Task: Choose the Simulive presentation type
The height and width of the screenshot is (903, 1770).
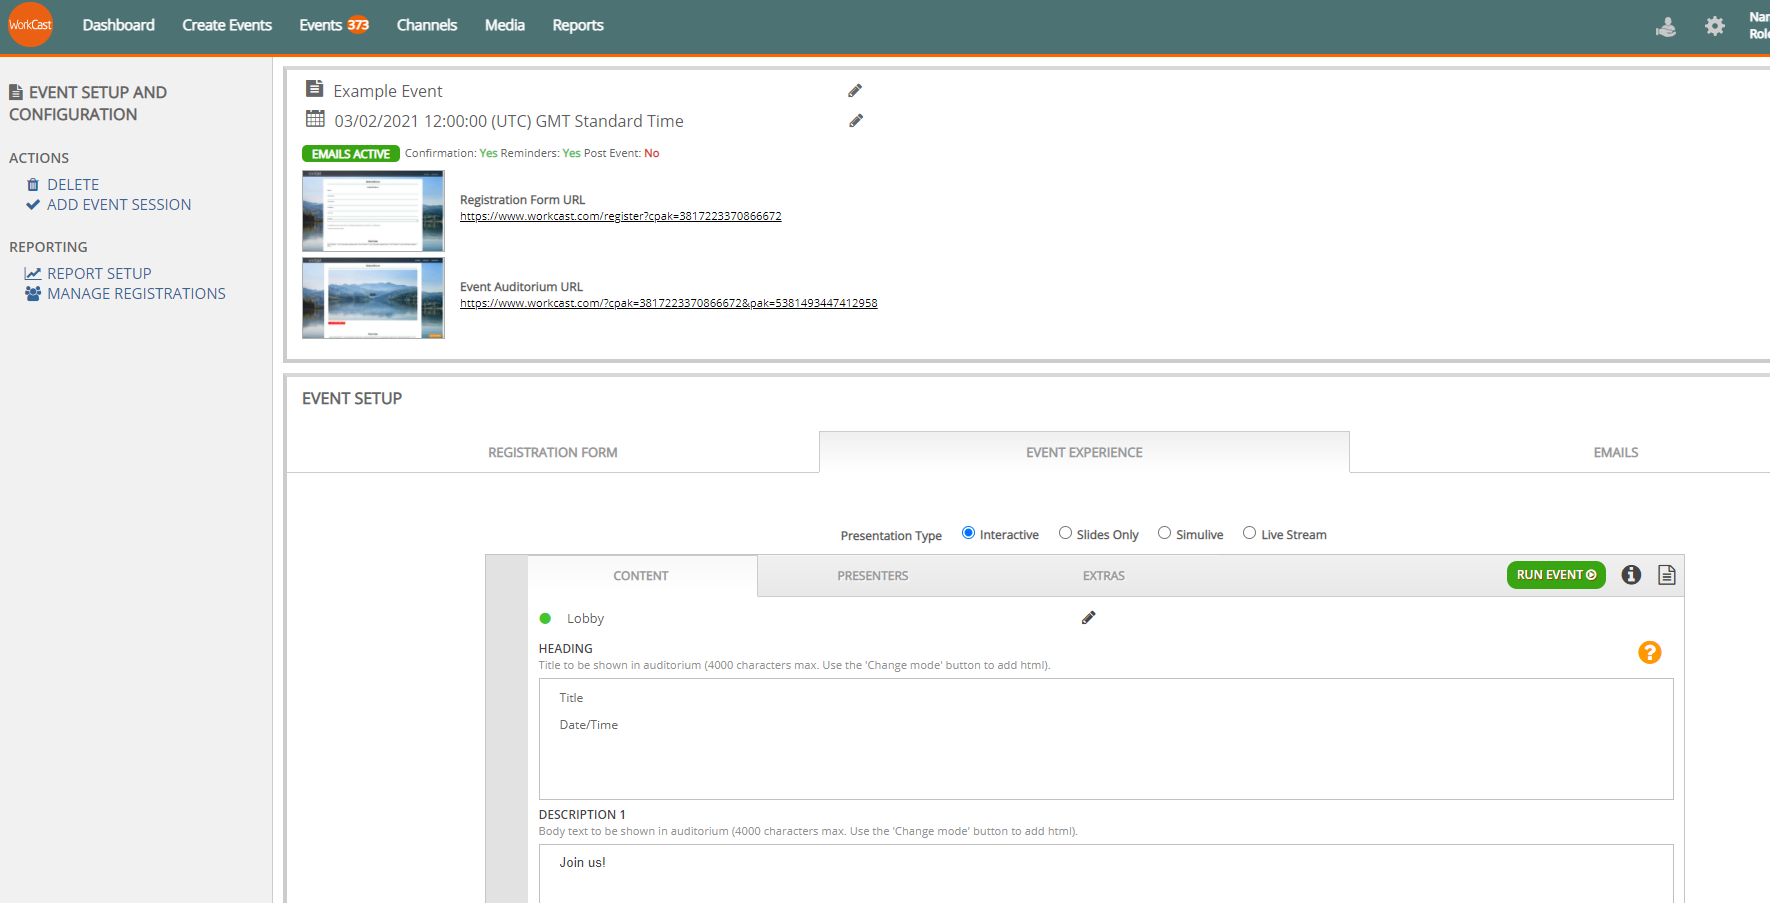Action: (1164, 533)
